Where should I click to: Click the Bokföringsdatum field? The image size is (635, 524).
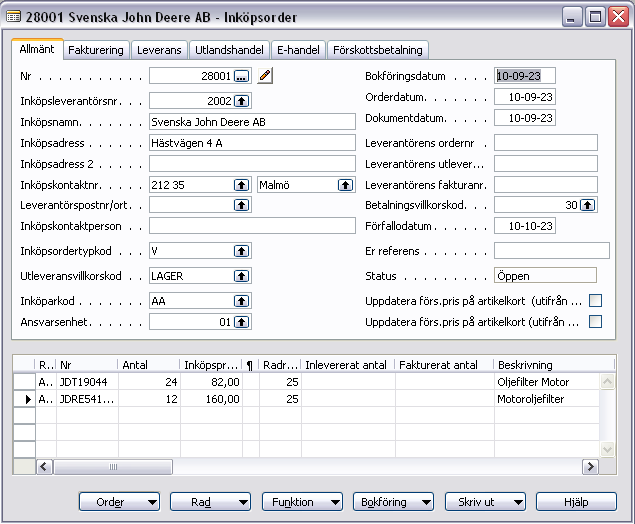[525, 76]
